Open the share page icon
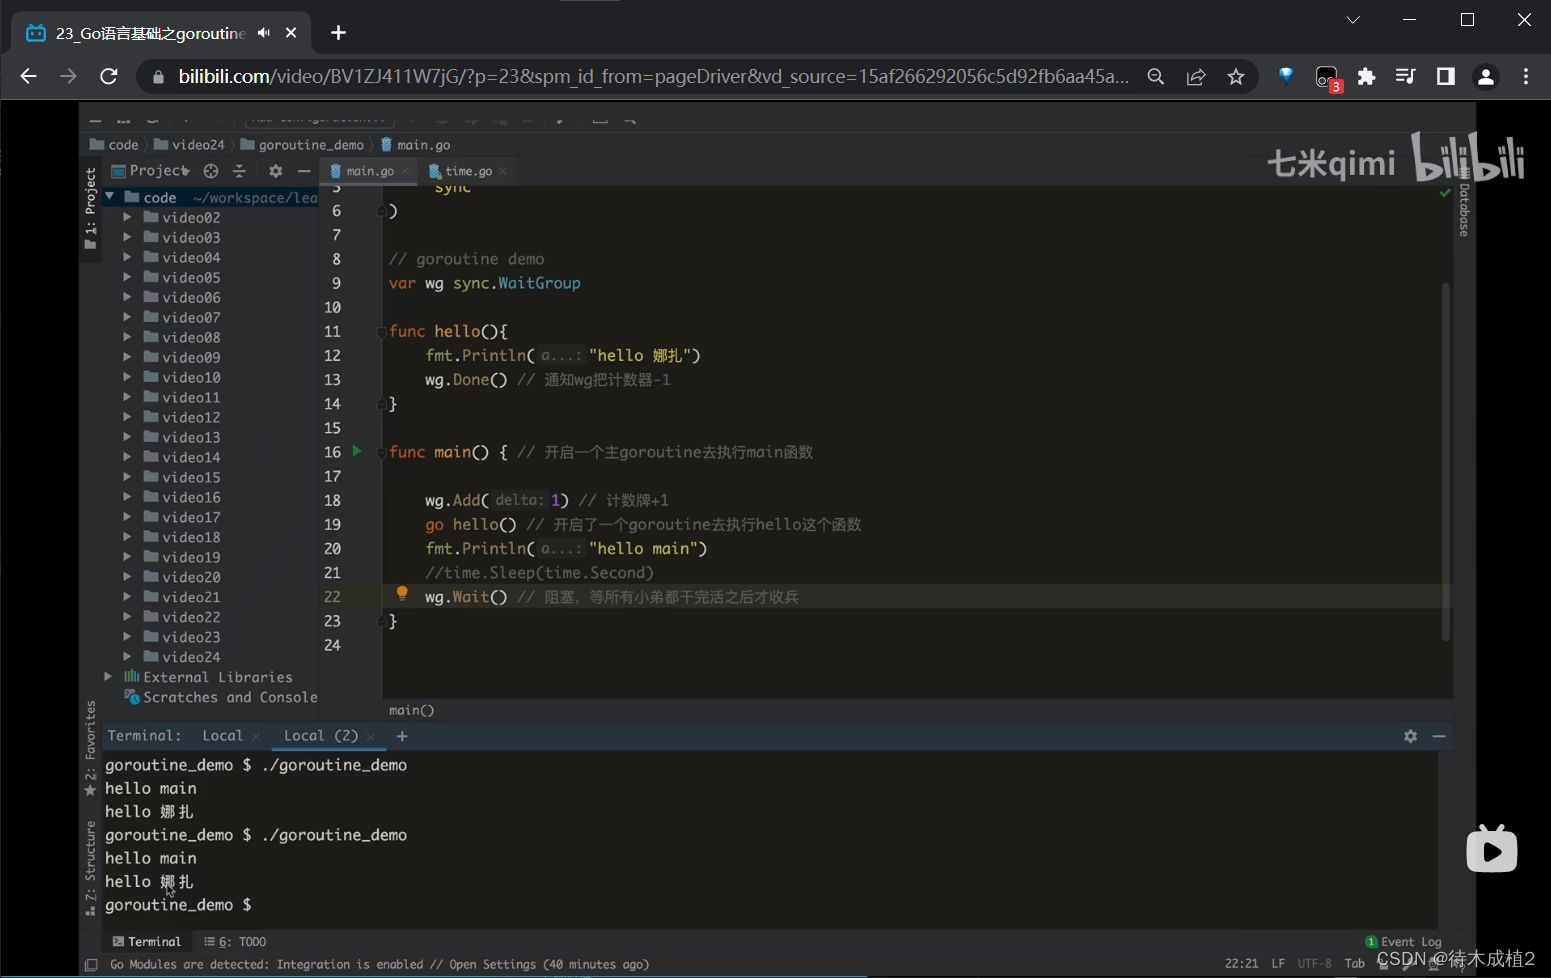 click(1196, 76)
